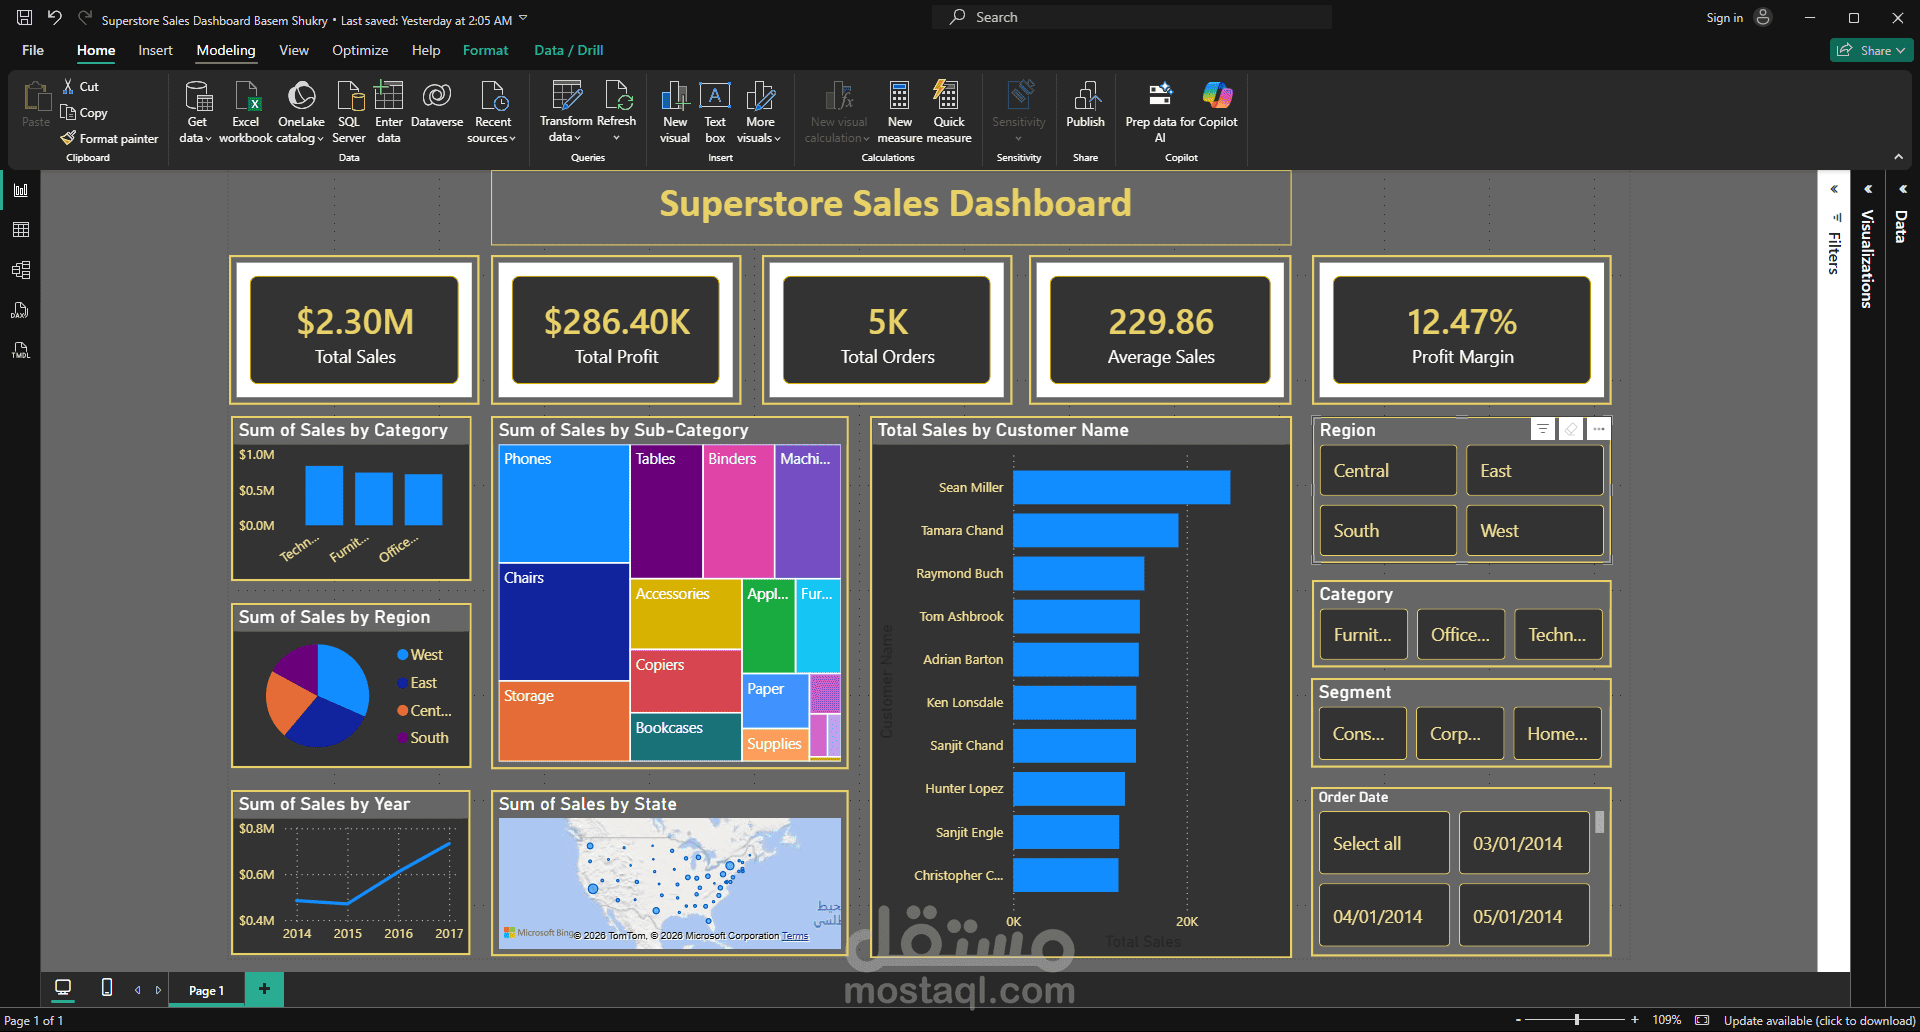Clear selections in the Region slicer
This screenshot has height=1032, width=1920.
point(1571,429)
